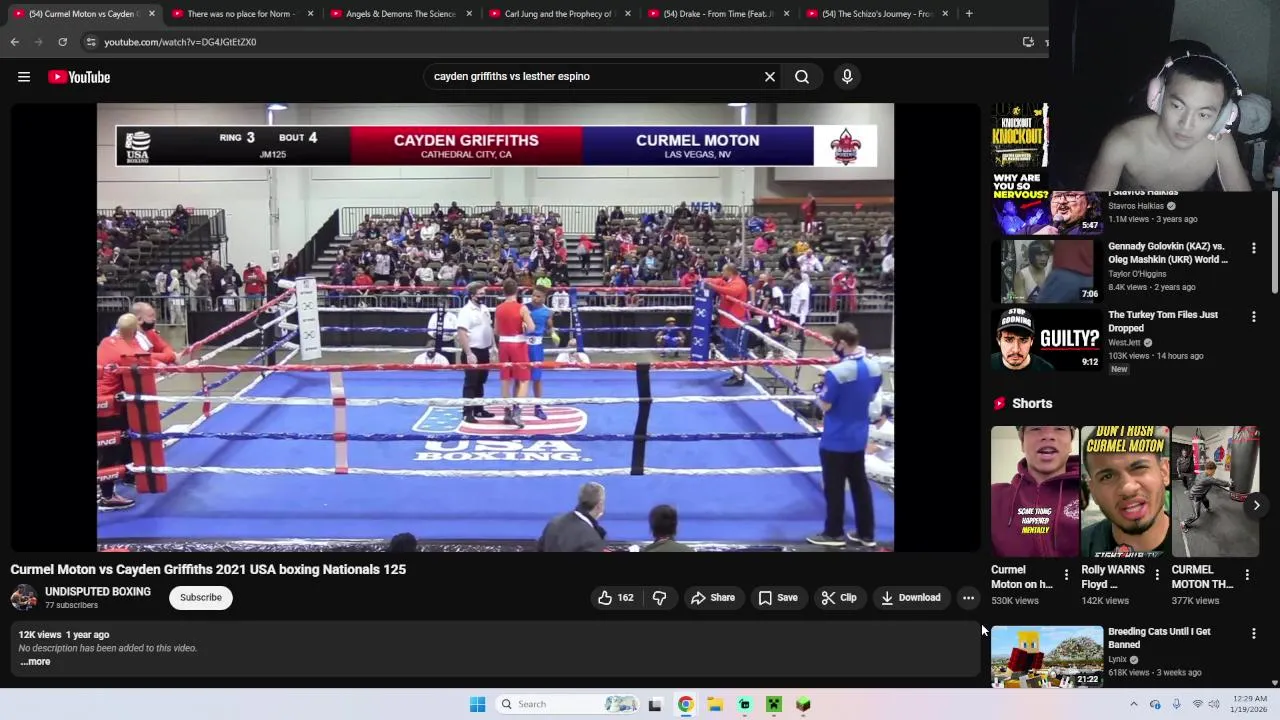Open options for 'Curmel Moton on h...' short
This screenshot has width=1280, height=720.
click(1066, 575)
